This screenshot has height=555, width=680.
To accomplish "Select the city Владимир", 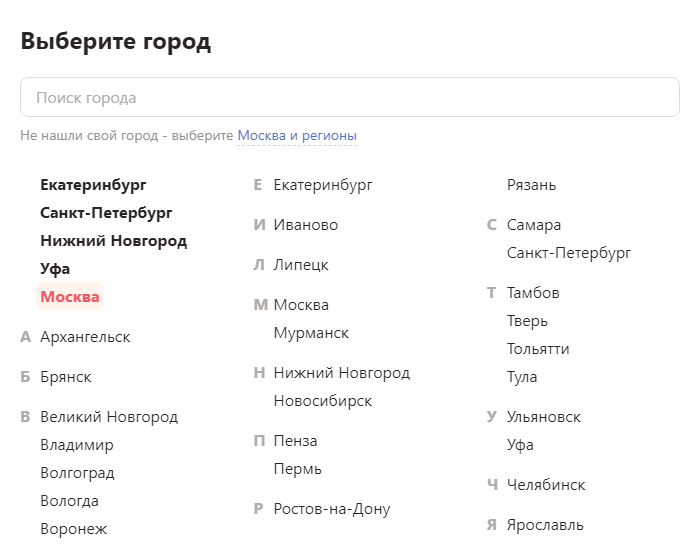I will pyautogui.click(x=77, y=445).
